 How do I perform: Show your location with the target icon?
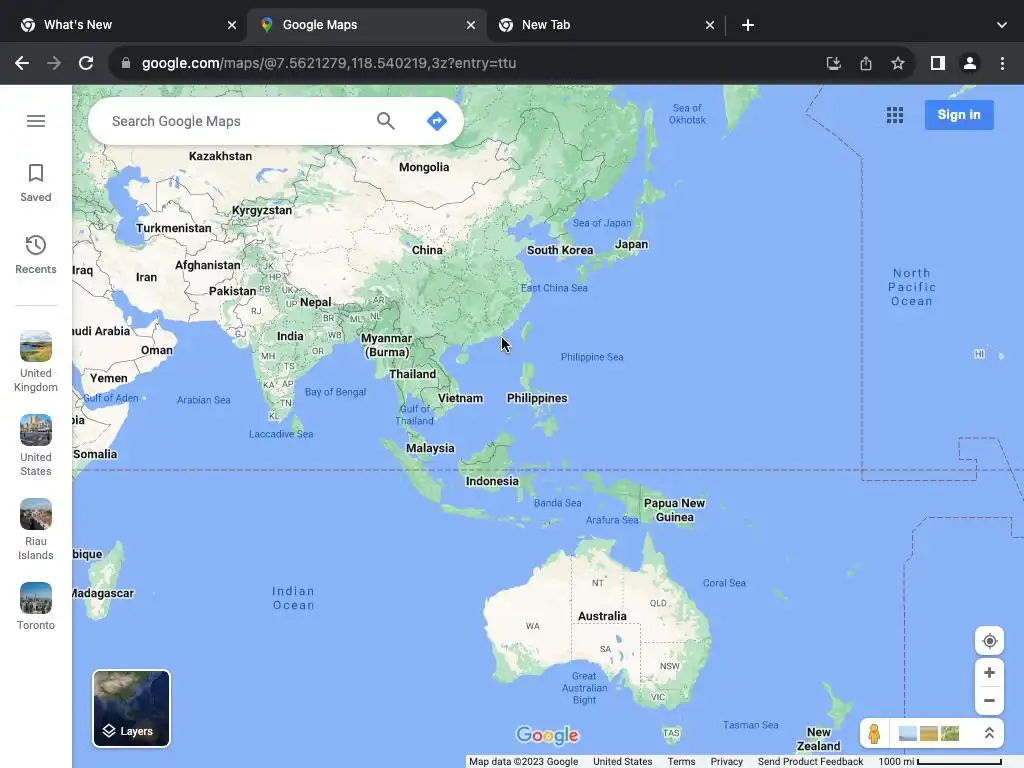(x=989, y=641)
